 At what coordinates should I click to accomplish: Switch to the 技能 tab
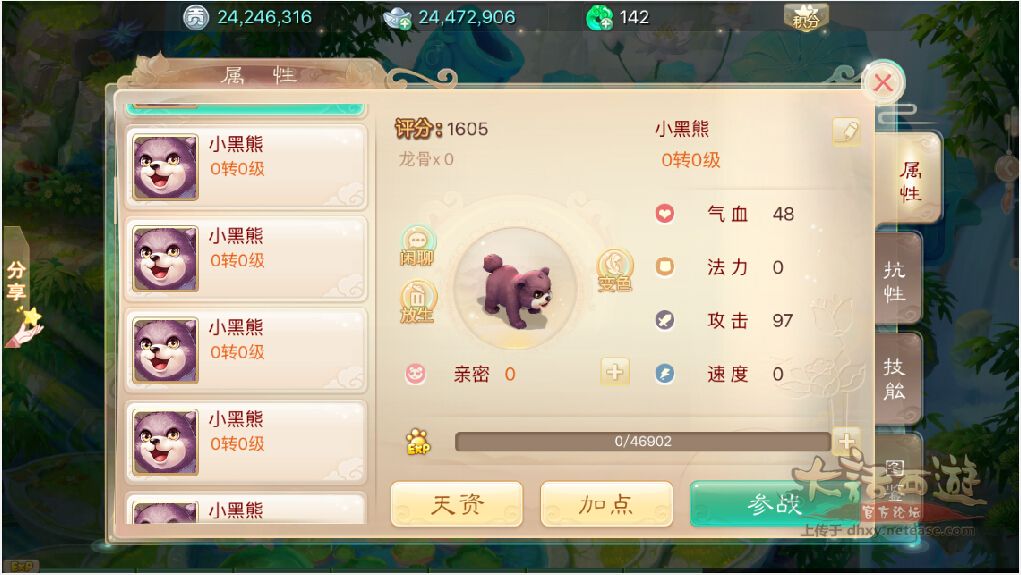point(897,378)
